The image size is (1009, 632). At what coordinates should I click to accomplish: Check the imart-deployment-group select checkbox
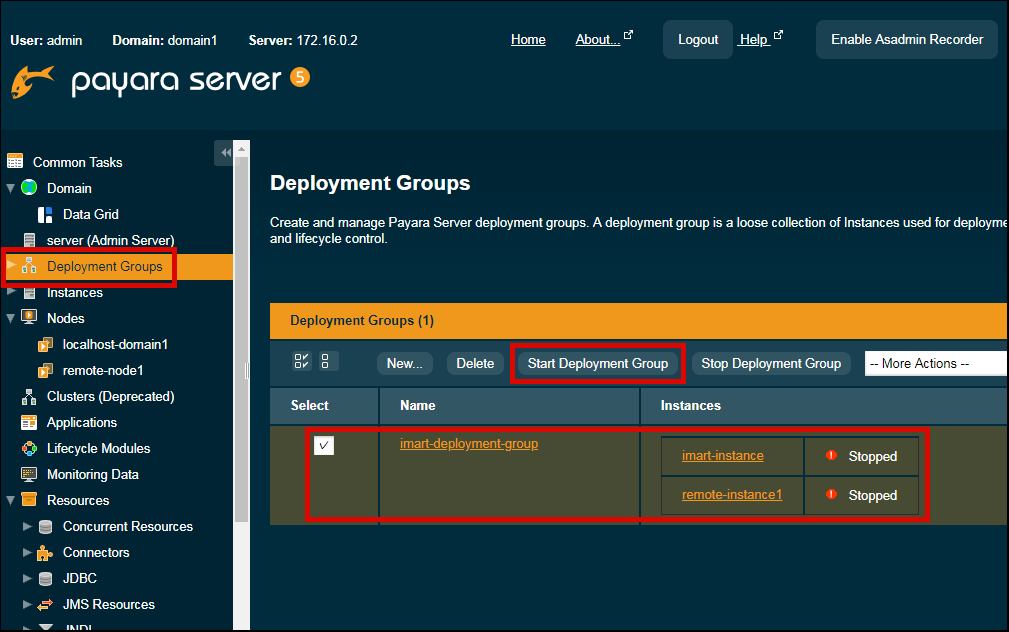coord(323,444)
